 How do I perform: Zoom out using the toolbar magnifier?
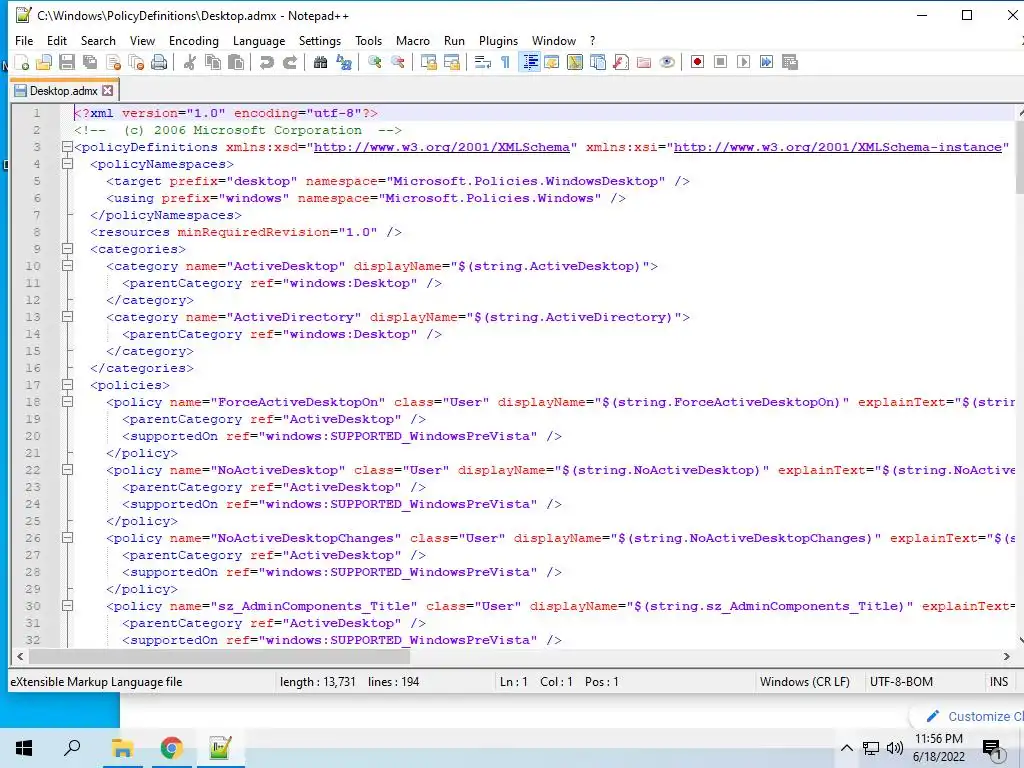pos(397,62)
